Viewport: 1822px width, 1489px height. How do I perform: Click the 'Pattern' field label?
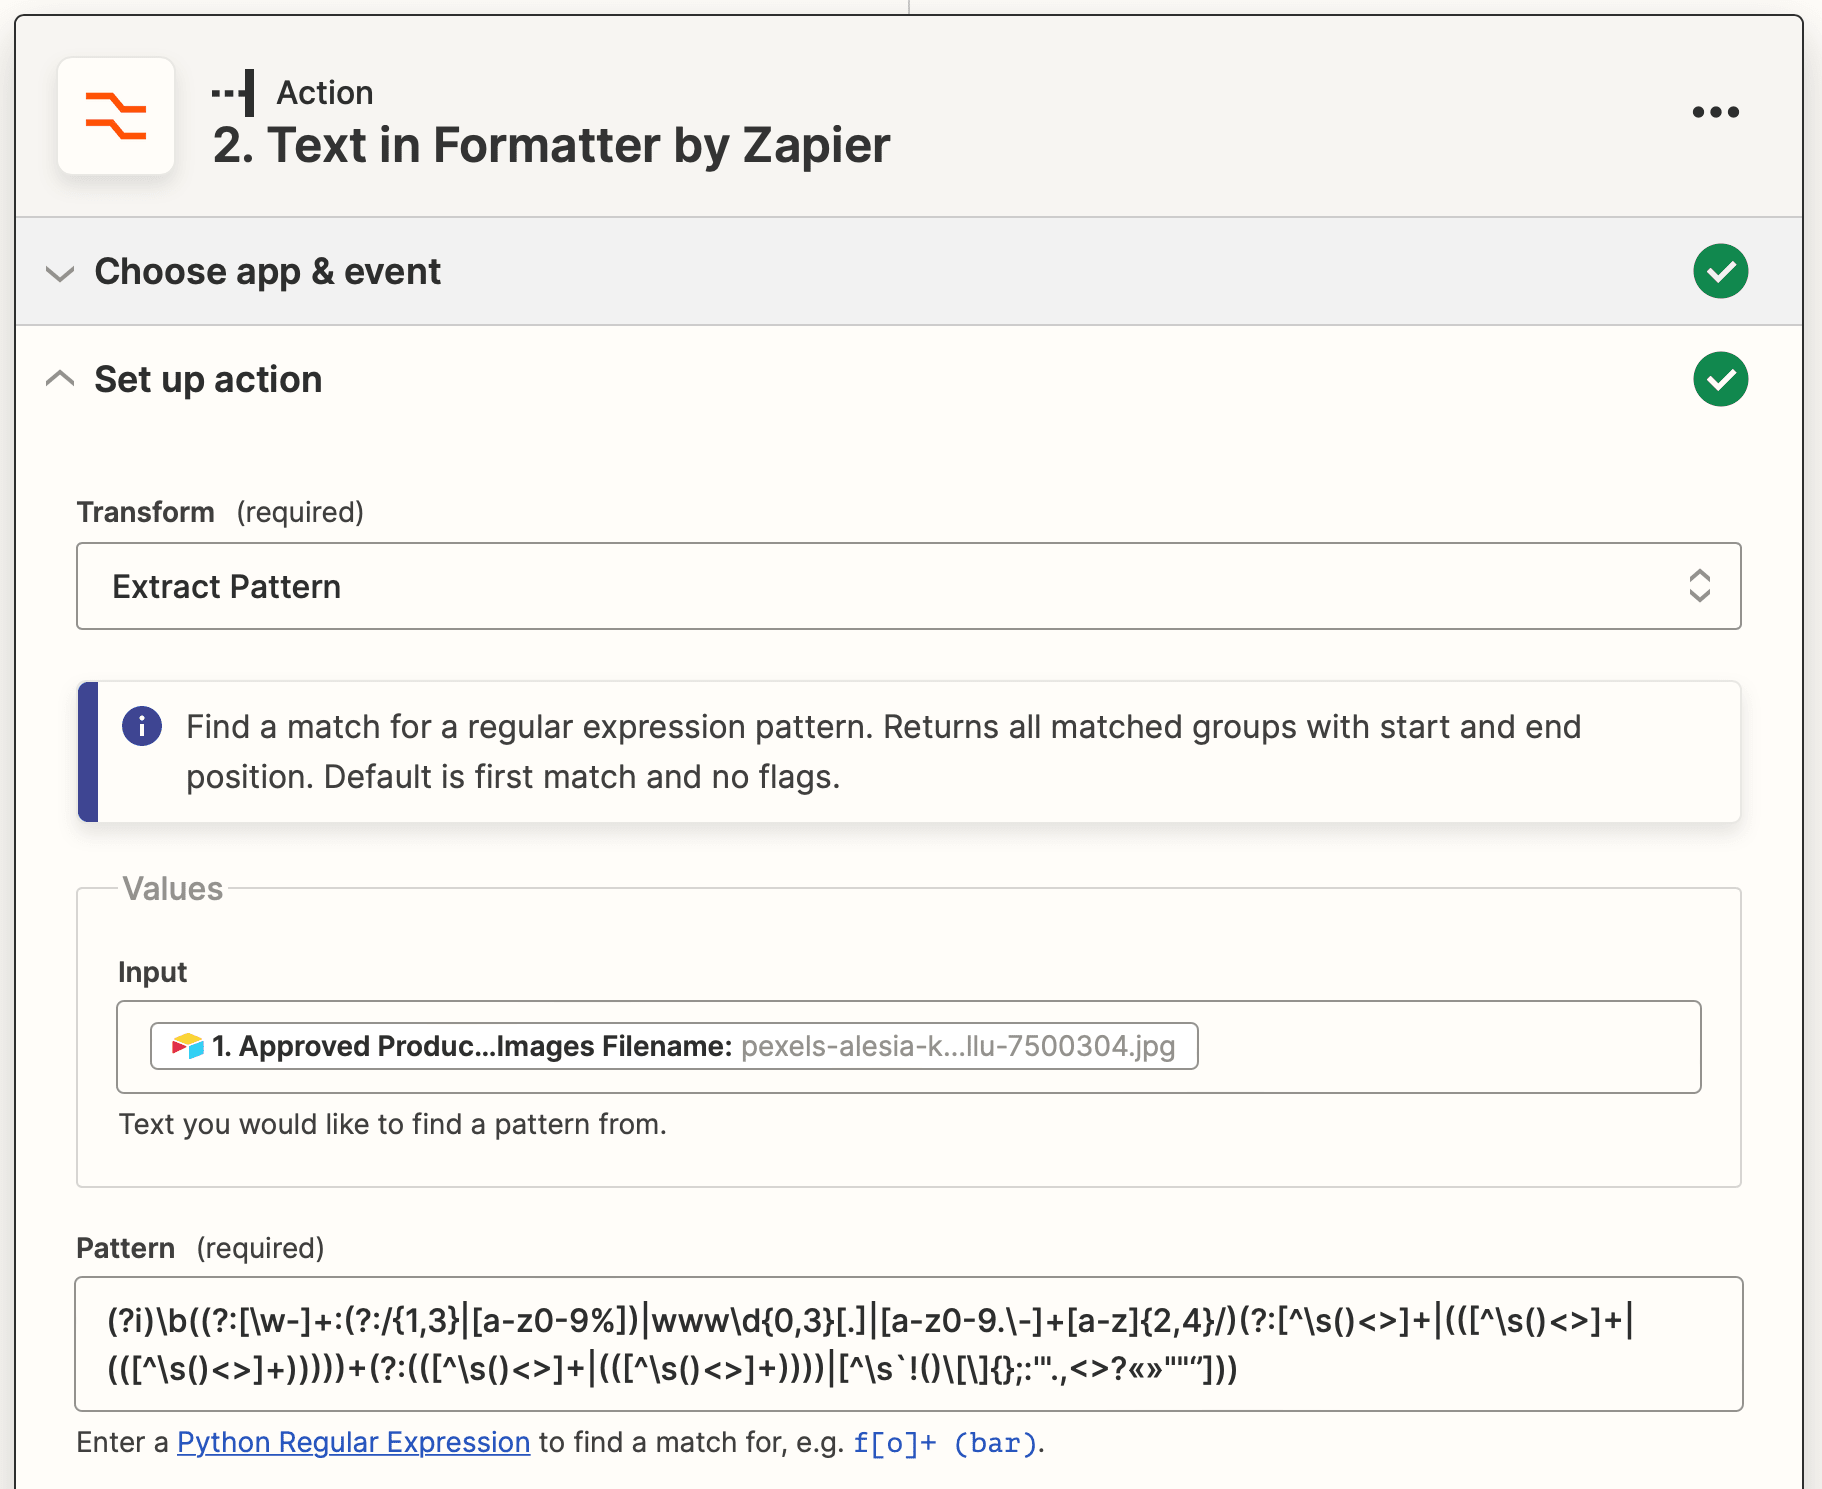pos(125,1248)
